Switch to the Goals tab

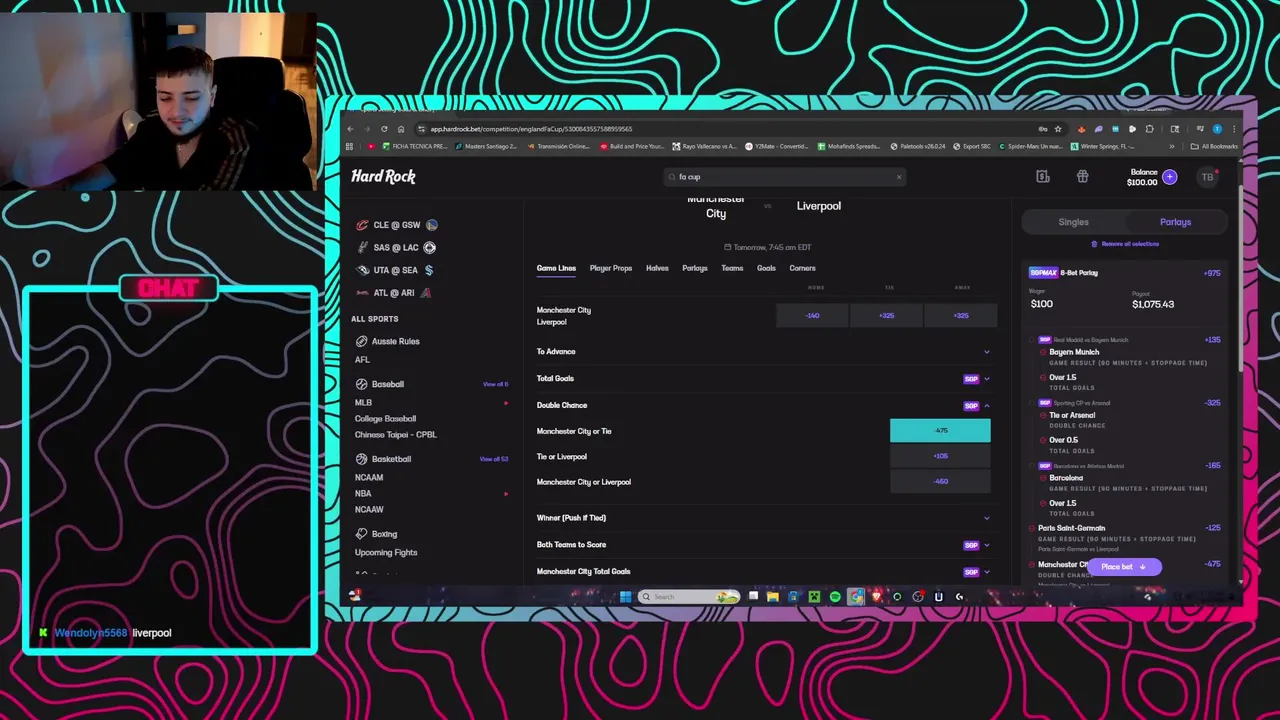766,268
